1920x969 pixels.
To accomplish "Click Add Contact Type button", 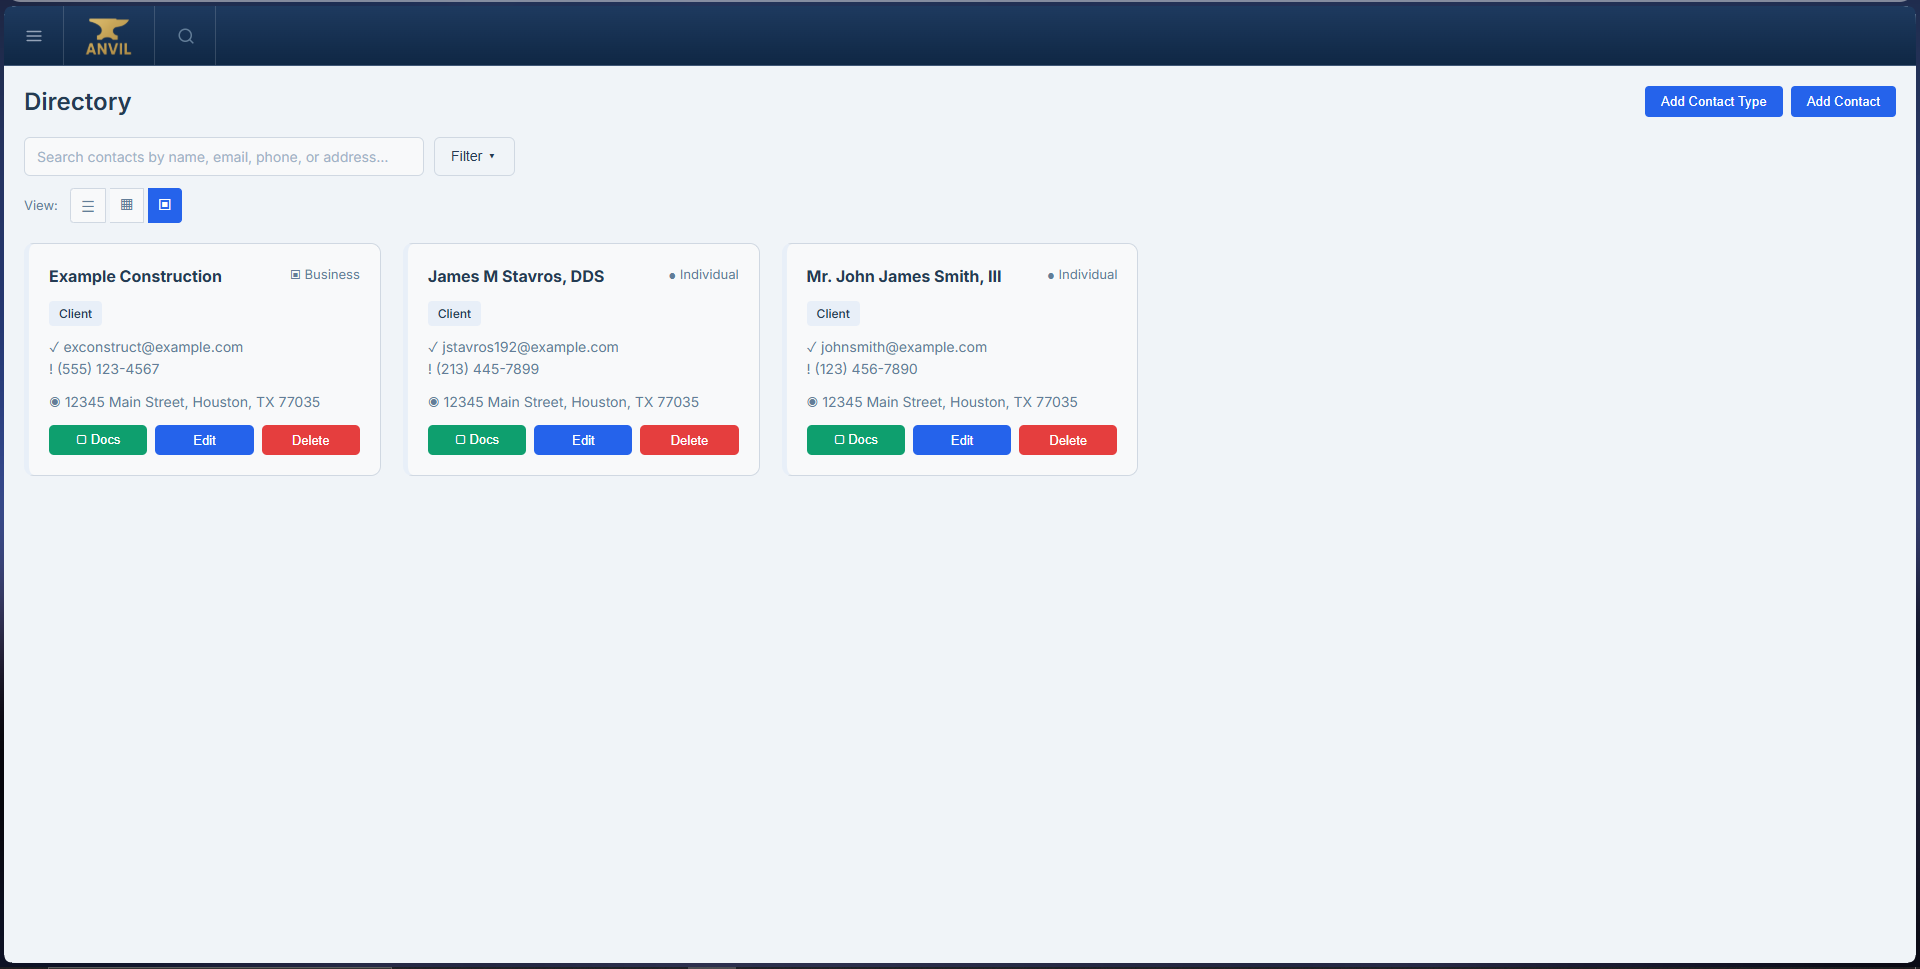I will (x=1713, y=101).
